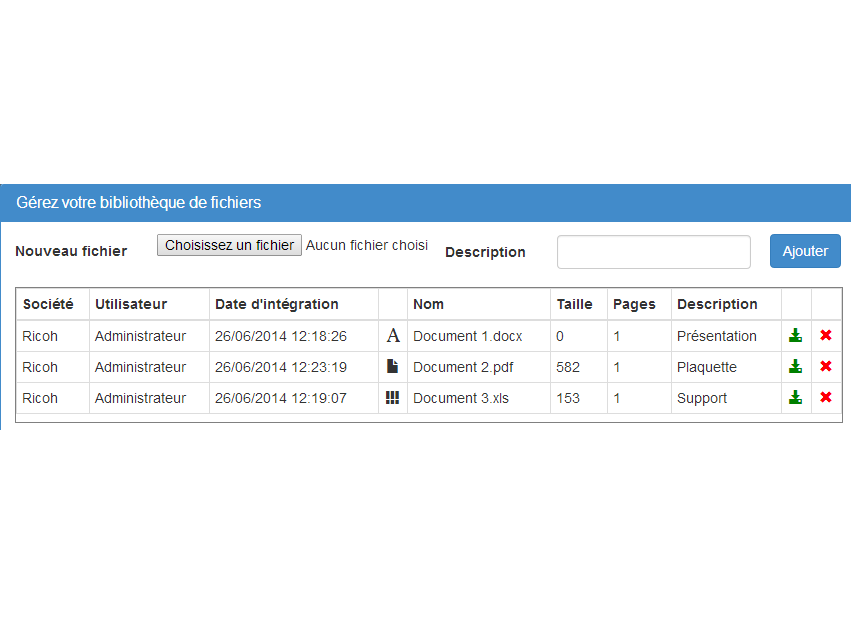
Task: Click the docx file type icon
Action: coord(393,335)
